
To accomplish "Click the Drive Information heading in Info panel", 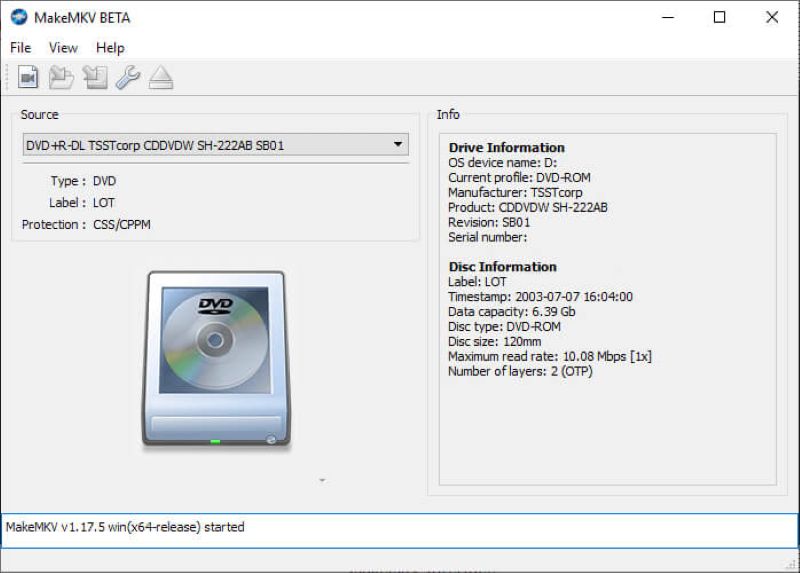I will pos(506,147).
